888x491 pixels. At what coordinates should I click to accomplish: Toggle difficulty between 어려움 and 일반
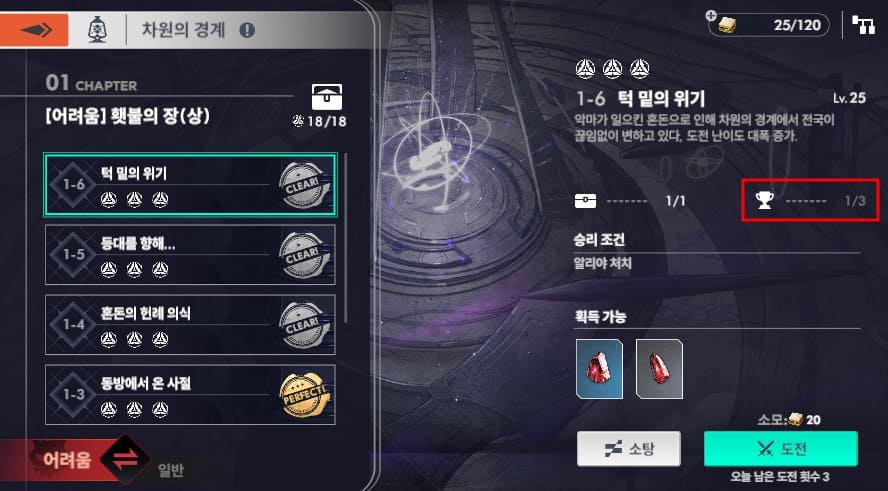coord(125,459)
